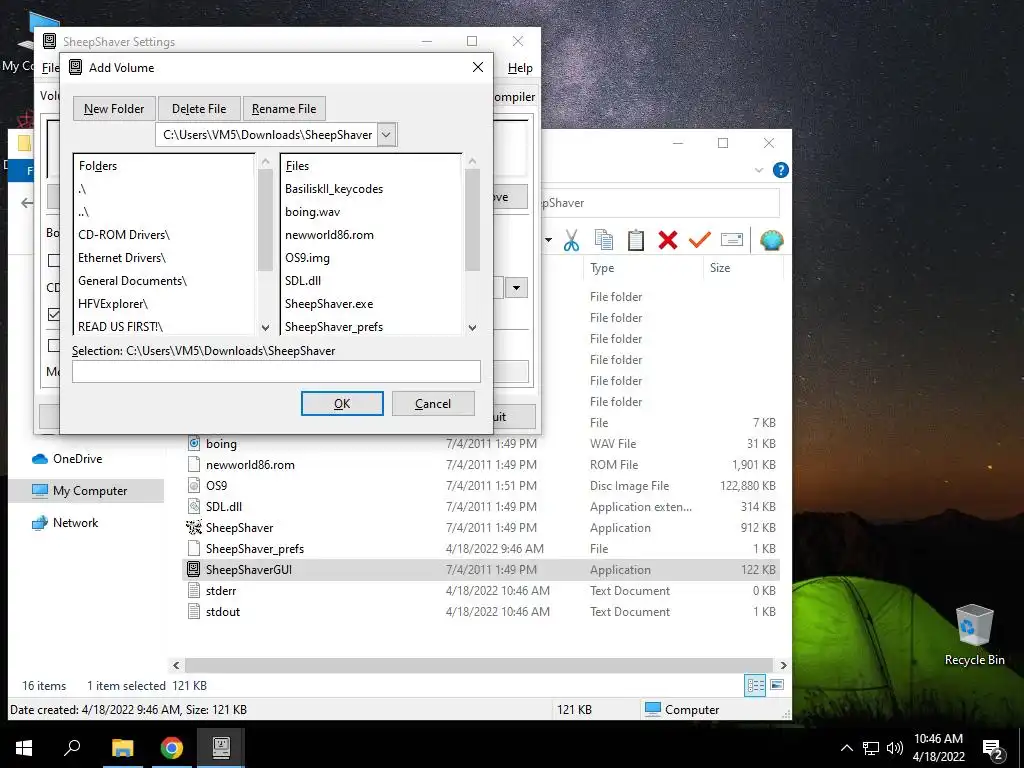Image resolution: width=1024 pixels, height=768 pixels.
Task: Select stderr text document in Explorer
Action: pos(221,590)
